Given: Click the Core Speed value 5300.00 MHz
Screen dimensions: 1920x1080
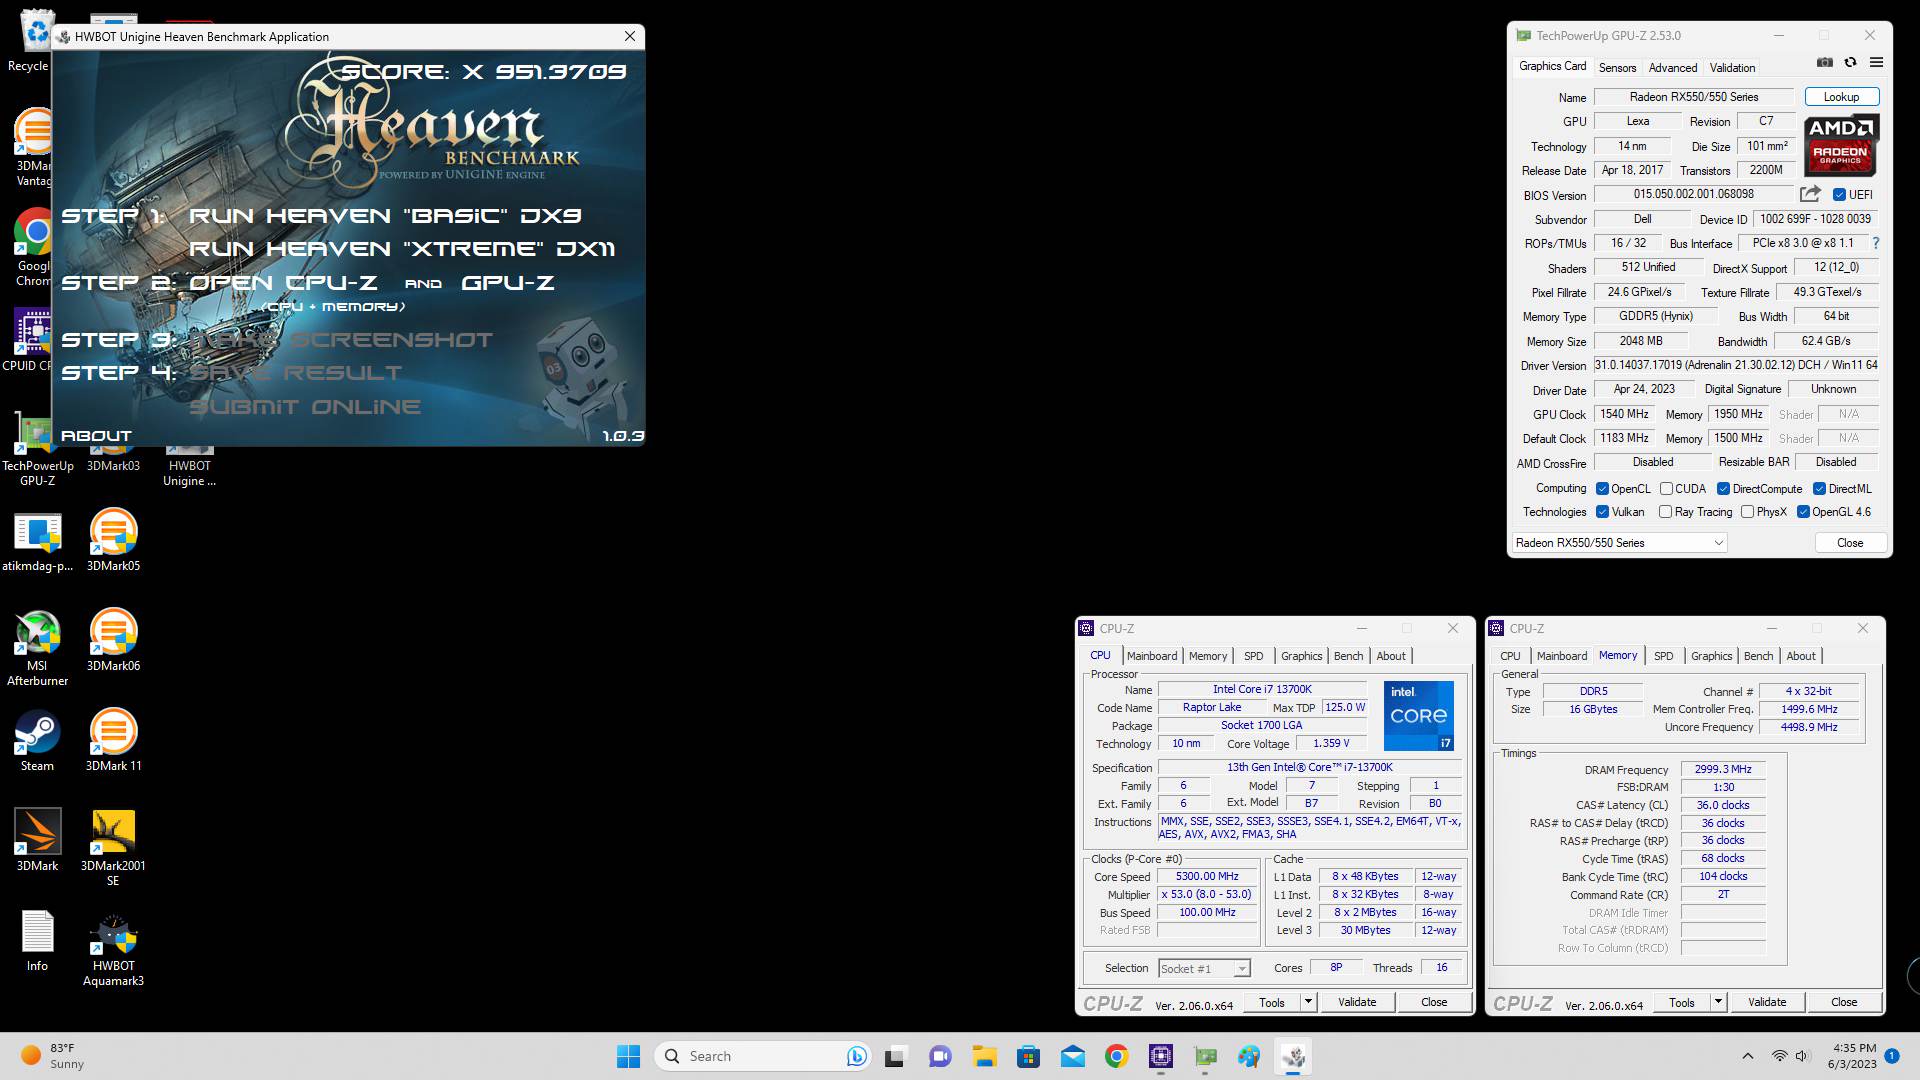Looking at the screenshot, I should tap(1207, 876).
